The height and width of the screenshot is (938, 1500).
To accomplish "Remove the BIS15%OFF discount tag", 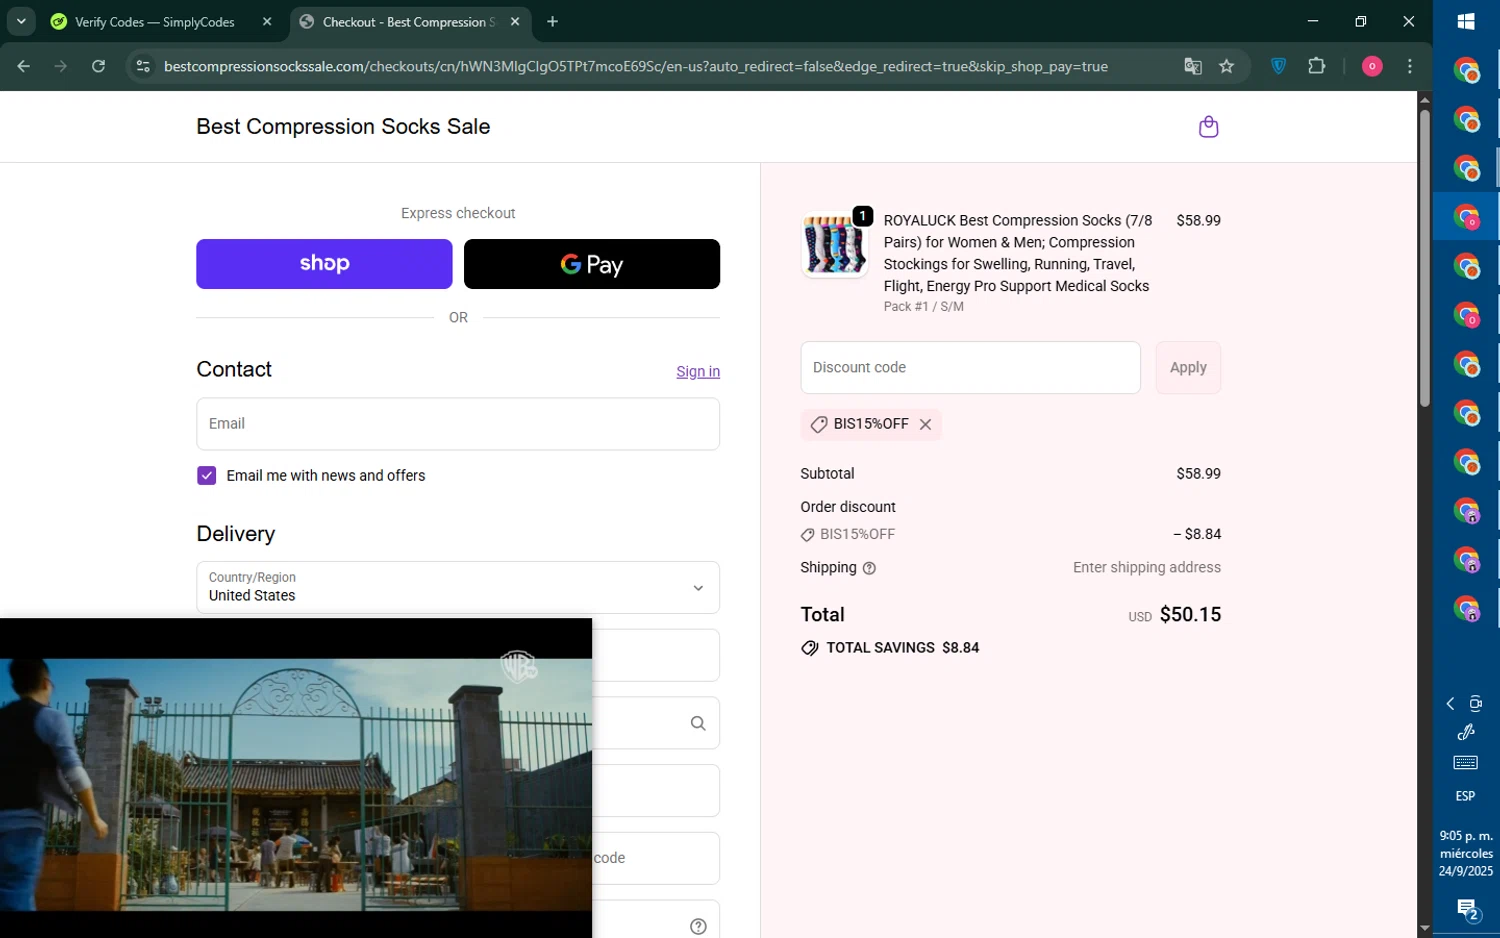I will point(925,424).
